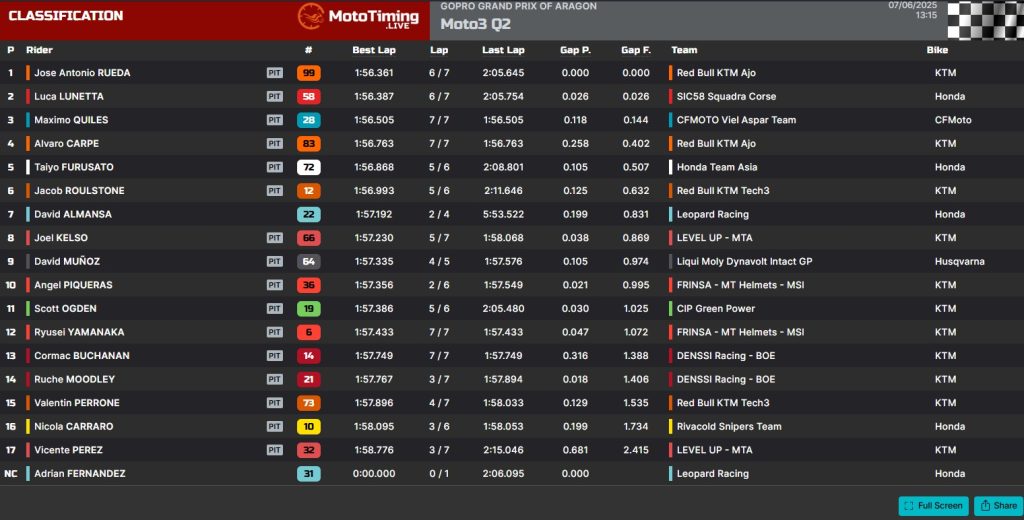Click the Team column header
The image size is (1024, 520).
click(x=684, y=50)
